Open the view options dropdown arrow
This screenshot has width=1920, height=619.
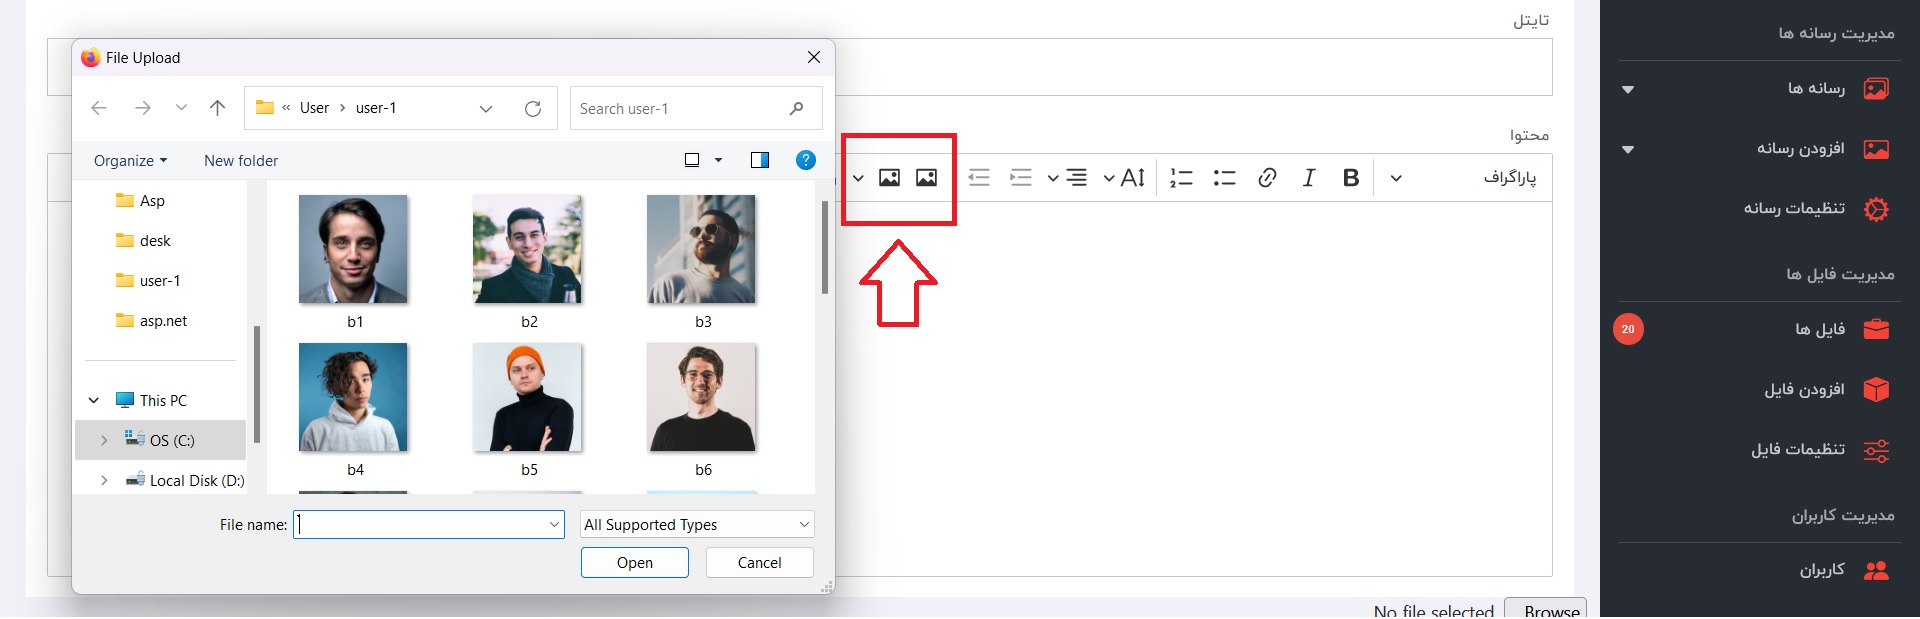click(x=718, y=160)
